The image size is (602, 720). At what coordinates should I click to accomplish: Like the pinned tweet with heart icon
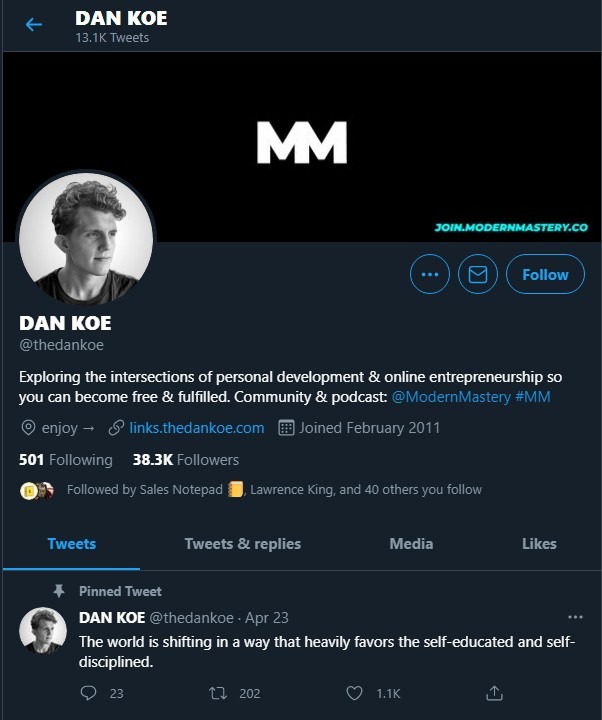353,692
